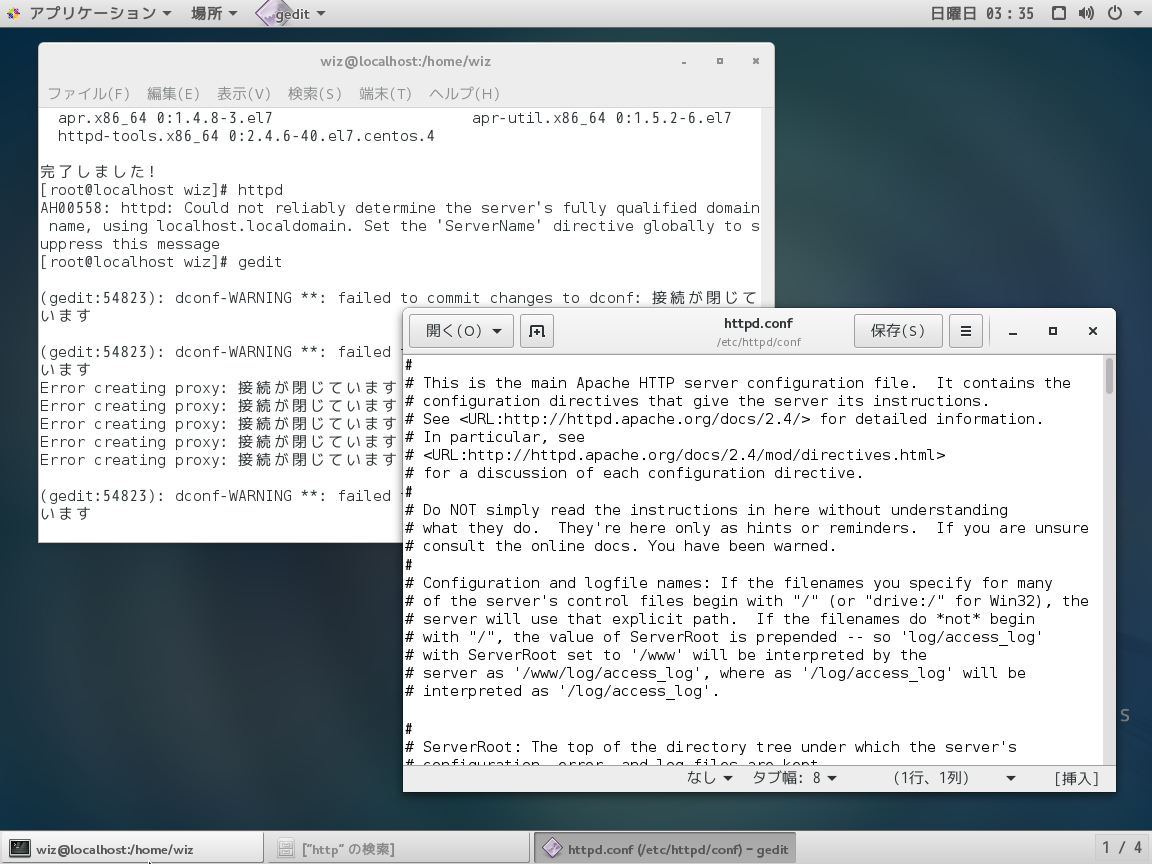Image resolution: width=1152 pixels, height=864 pixels.
Task: Open the タブ幅: 8 tab width dropdown
Action: pyautogui.click(x=794, y=778)
